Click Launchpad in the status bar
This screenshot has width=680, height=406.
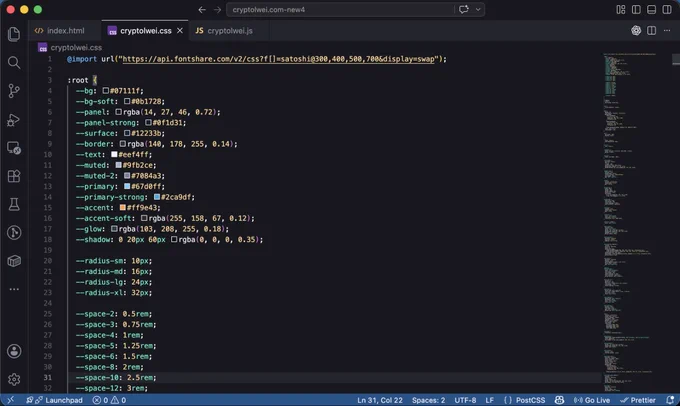tap(54, 400)
